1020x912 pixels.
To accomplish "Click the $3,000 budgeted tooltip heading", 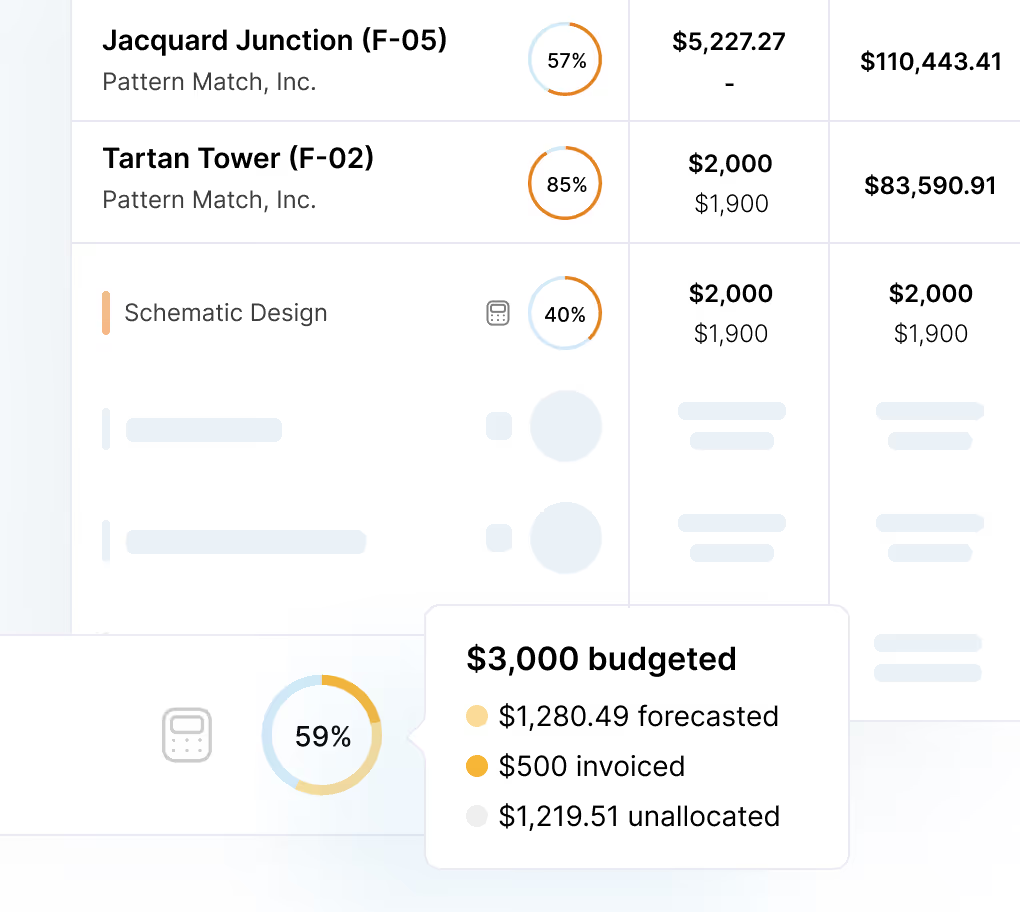I will (x=602, y=659).
